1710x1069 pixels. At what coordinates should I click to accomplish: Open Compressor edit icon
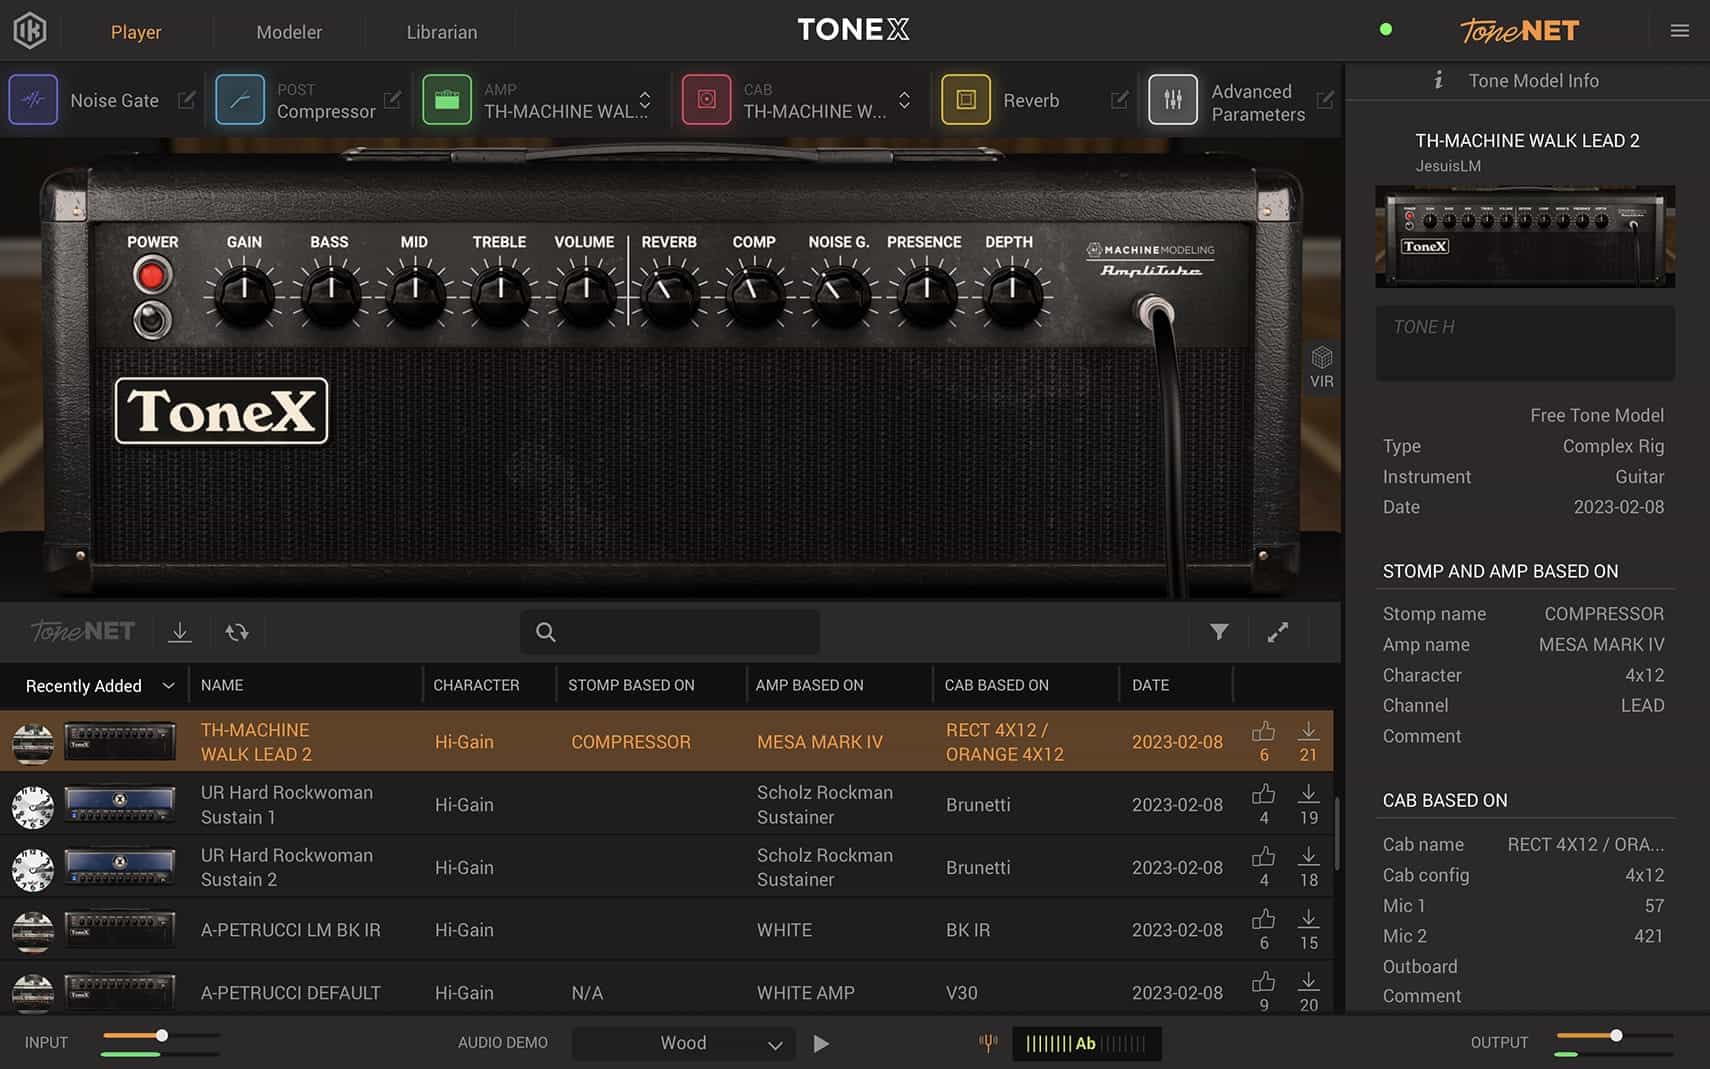click(392, 100)
